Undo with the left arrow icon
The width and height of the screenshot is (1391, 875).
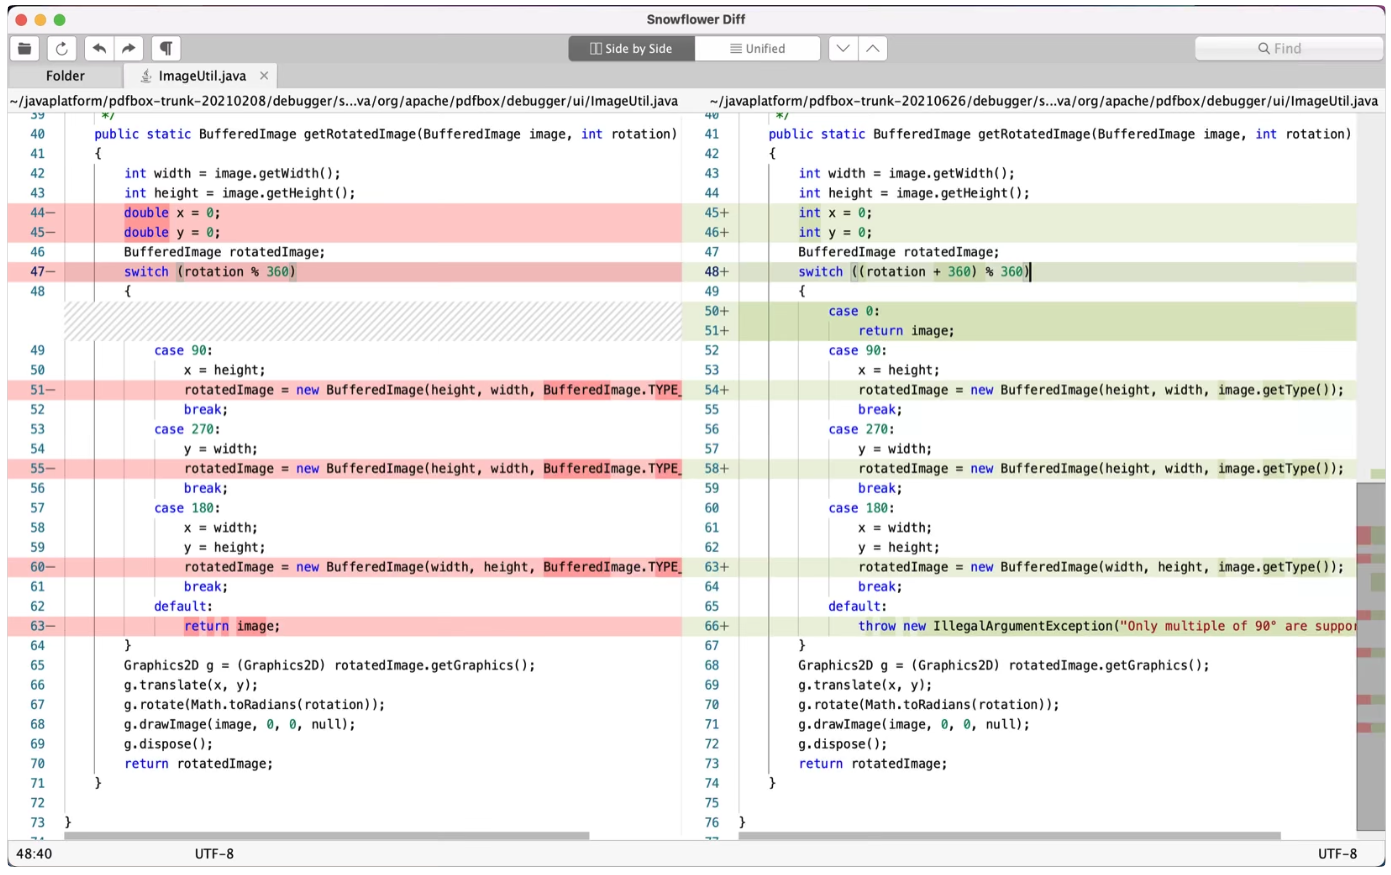coord(99,48)
